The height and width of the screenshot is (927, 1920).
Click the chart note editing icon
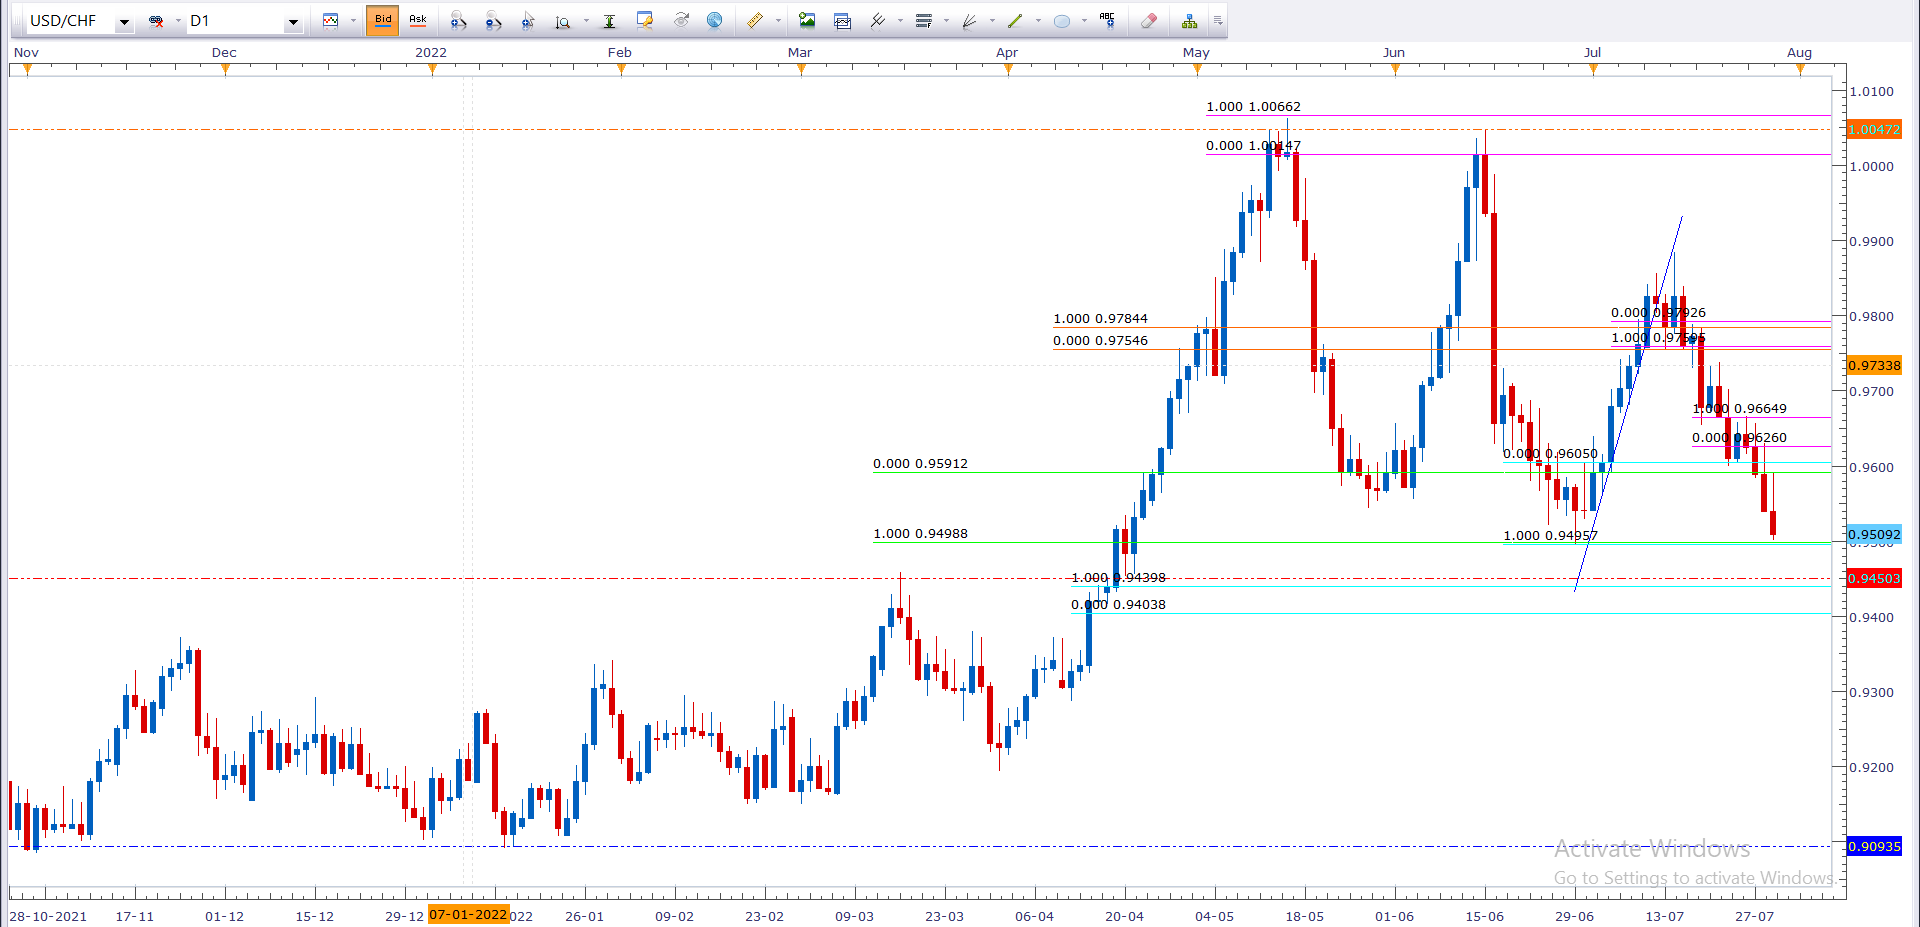[x=645, y=21]
